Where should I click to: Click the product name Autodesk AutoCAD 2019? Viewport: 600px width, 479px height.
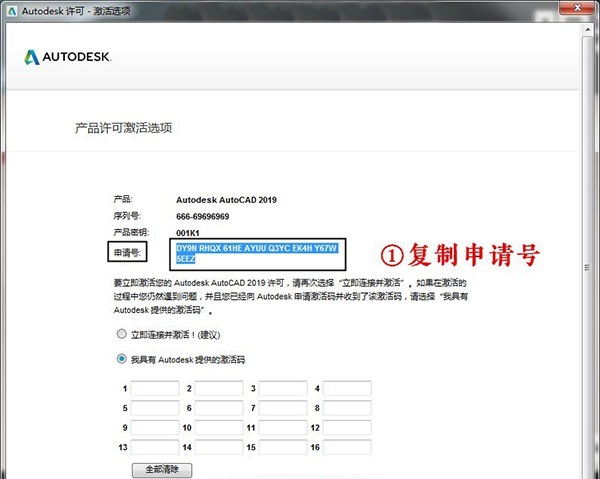pos(226,200)
